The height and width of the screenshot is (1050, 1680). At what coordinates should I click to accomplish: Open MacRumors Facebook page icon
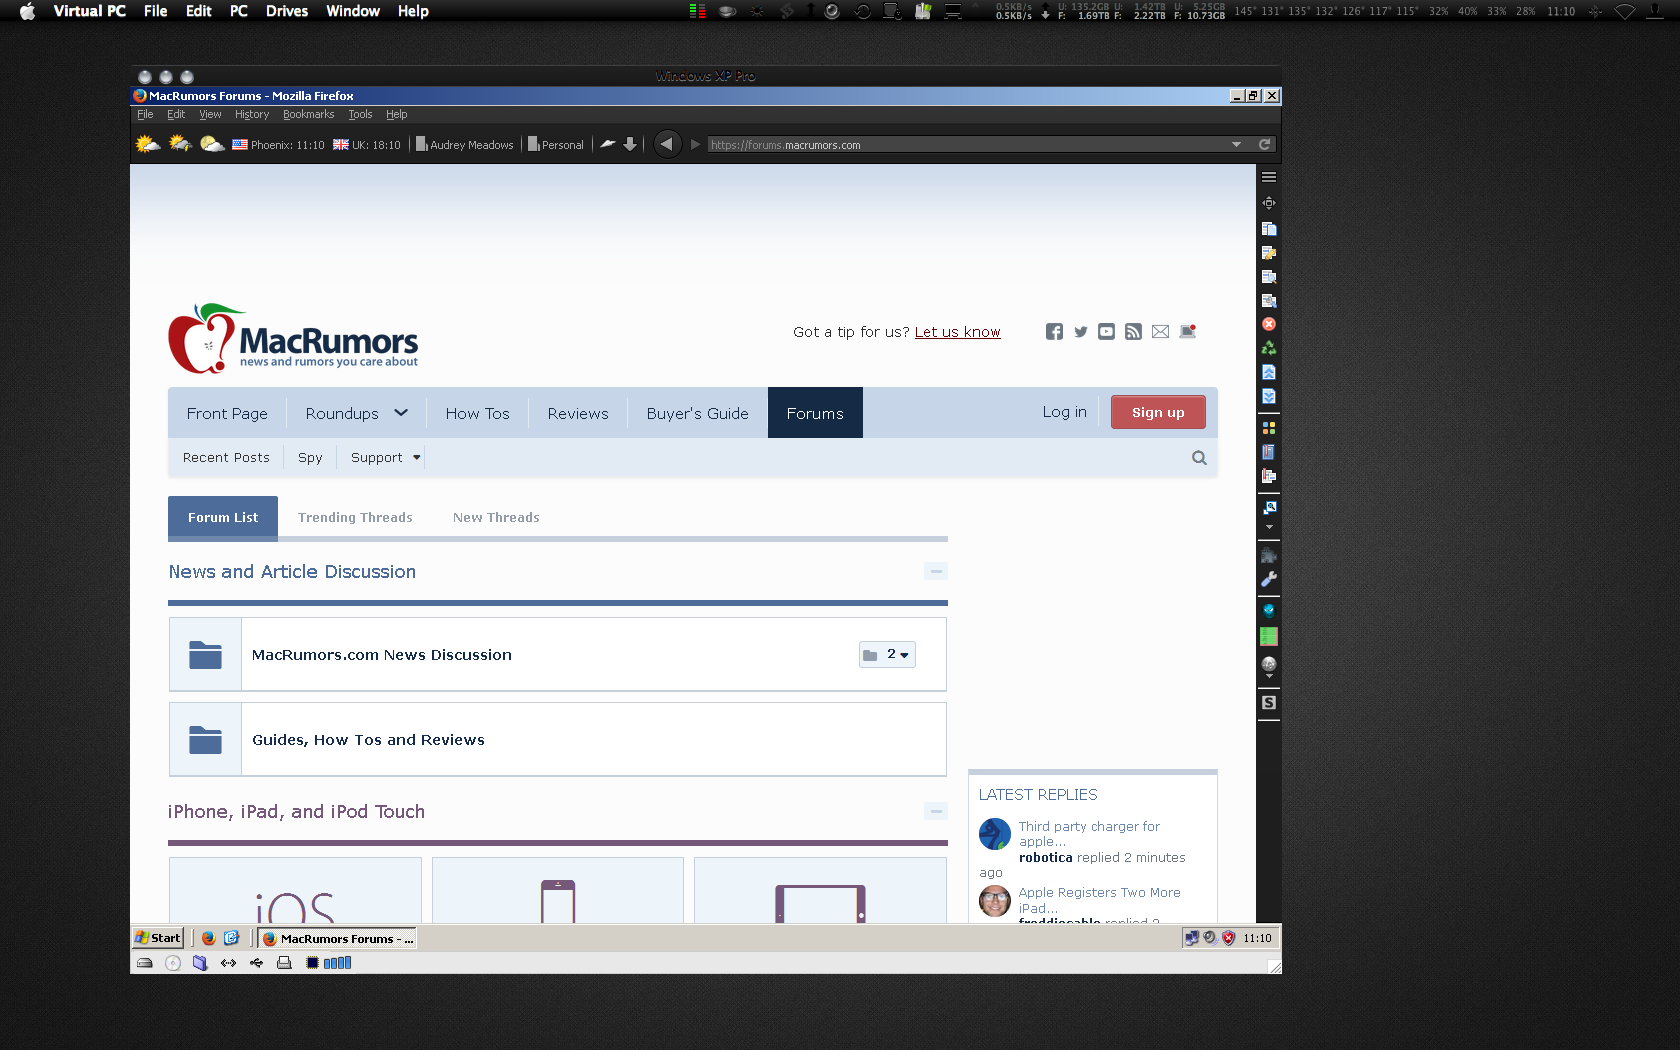coord(1054,332)
